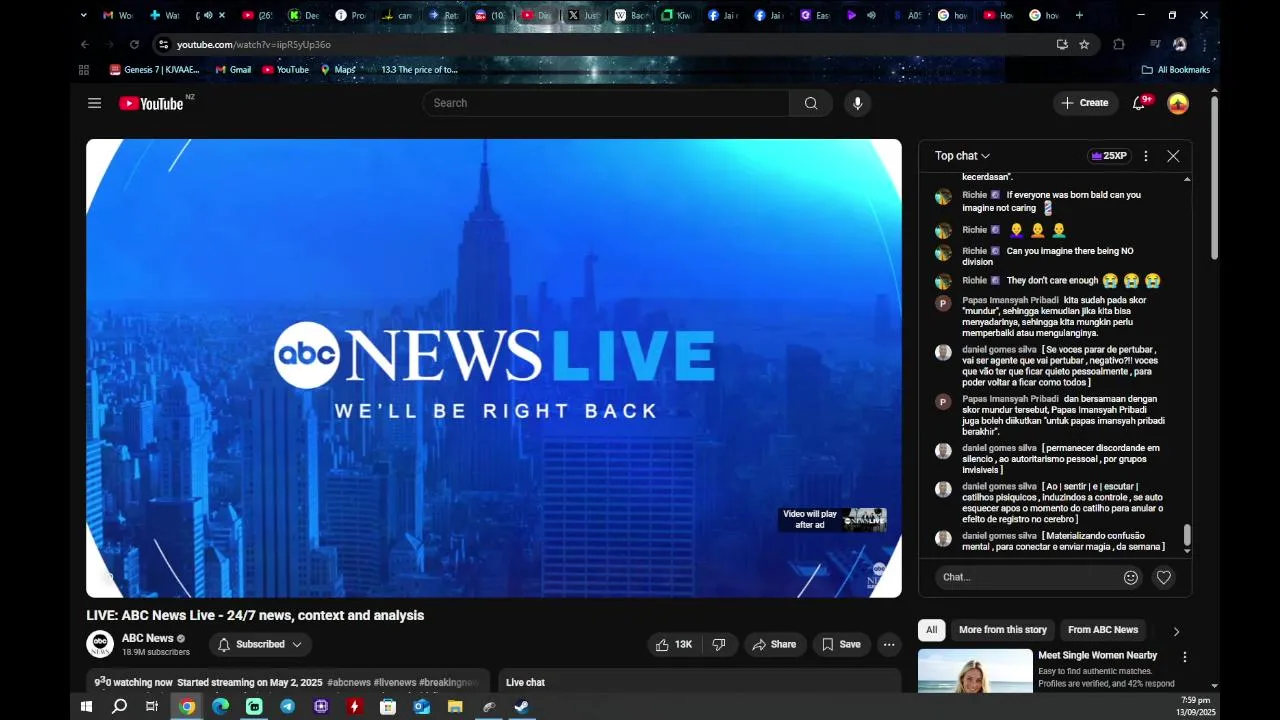Viewport: 1280px width, 720px height.
Task: Open Gmail bookmark
Action: 233,70
